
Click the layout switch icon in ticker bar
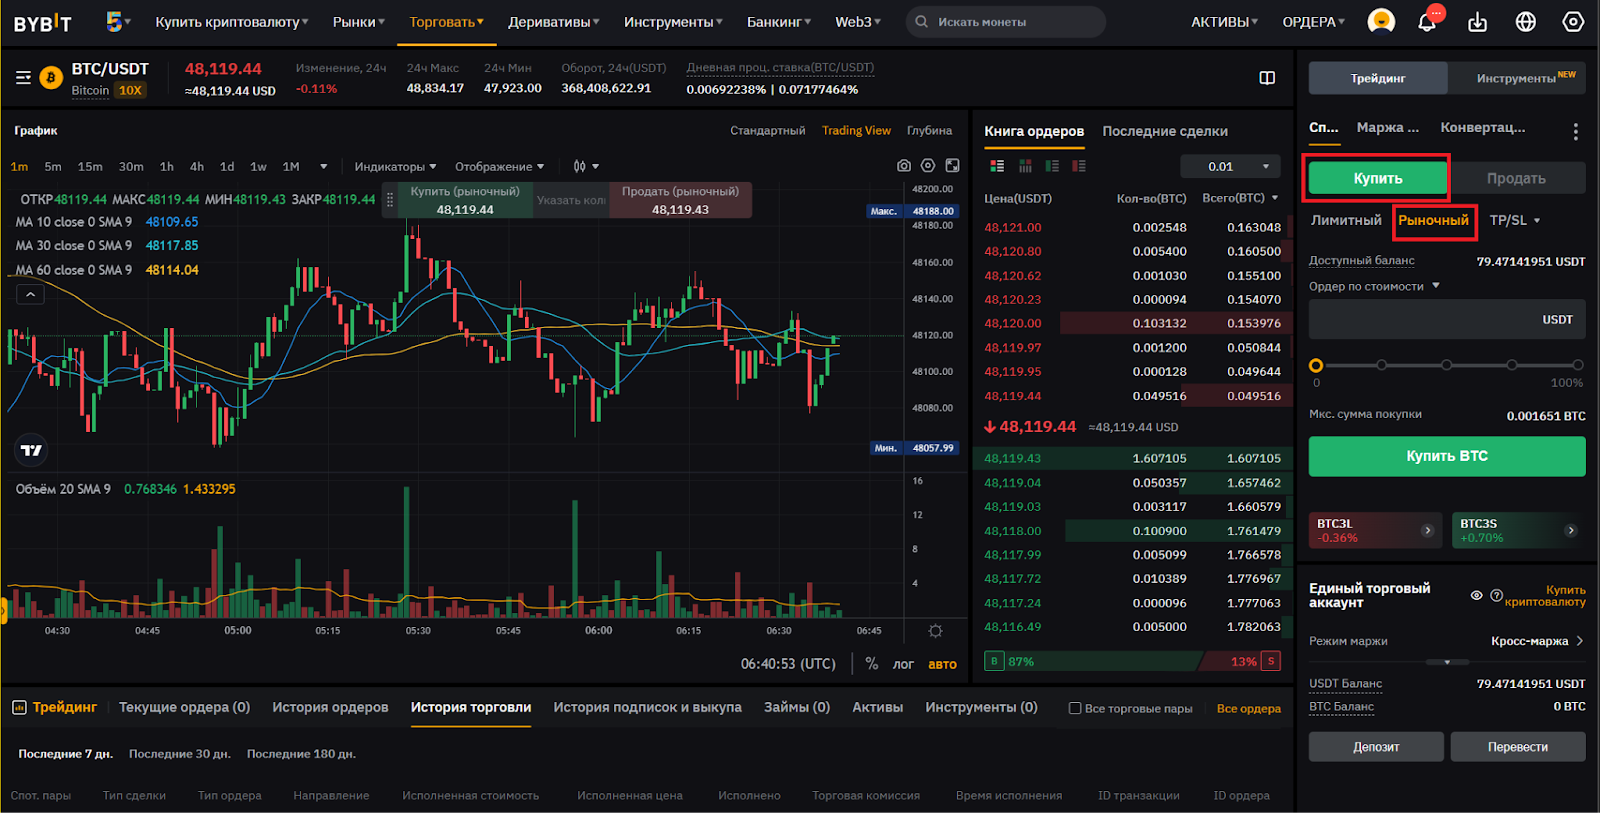tap(1267, 78)
